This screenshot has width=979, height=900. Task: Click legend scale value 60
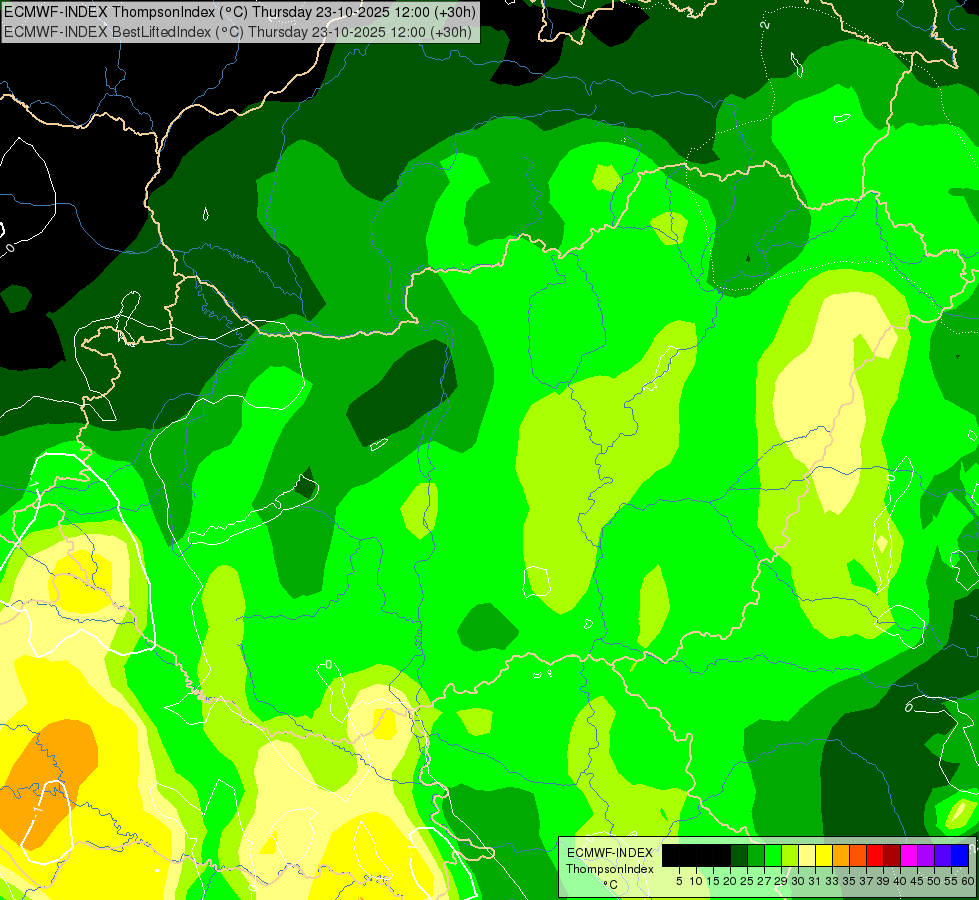(968, 881)
